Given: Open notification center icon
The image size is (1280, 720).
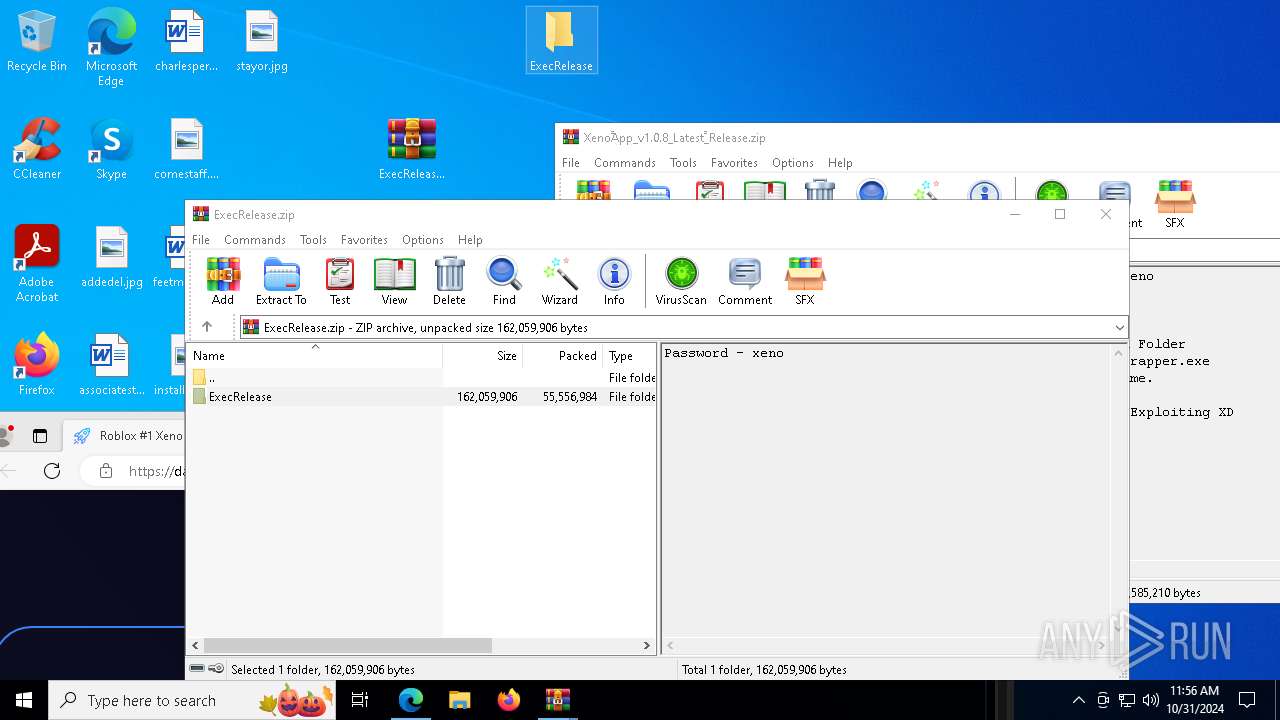Looking at the screenshot, I should click(1247, 700).
